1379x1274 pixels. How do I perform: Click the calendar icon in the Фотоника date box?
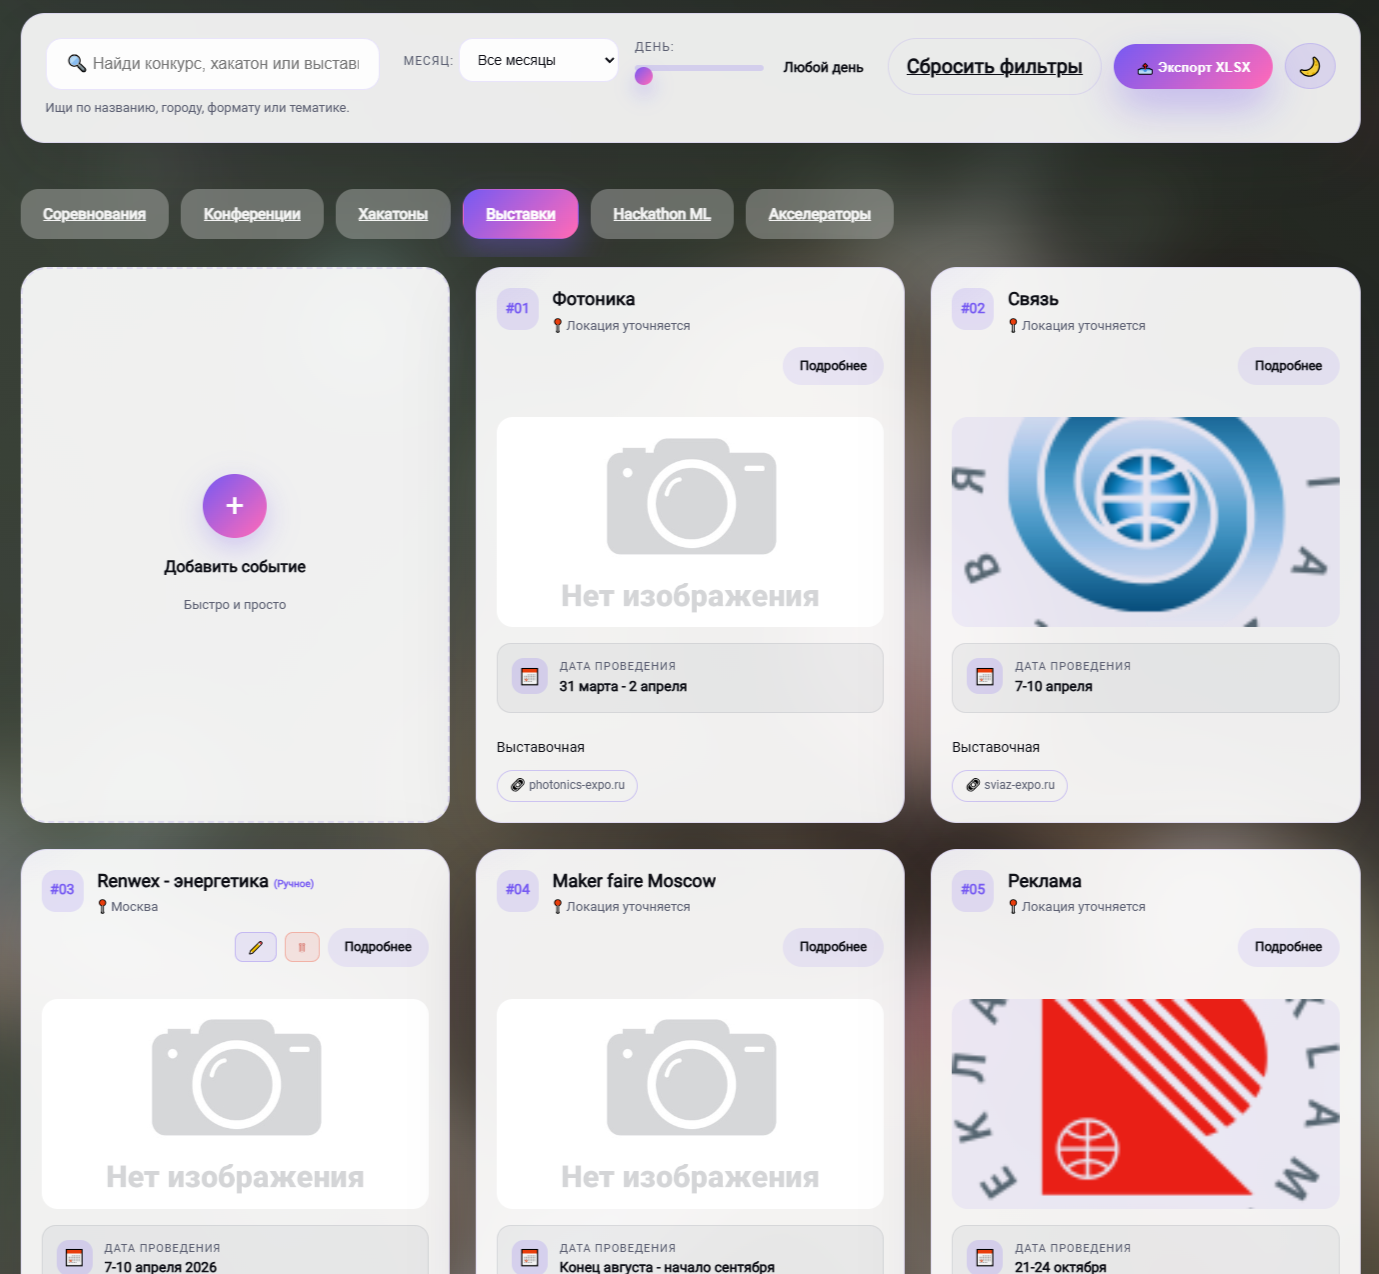coord(530,676)
